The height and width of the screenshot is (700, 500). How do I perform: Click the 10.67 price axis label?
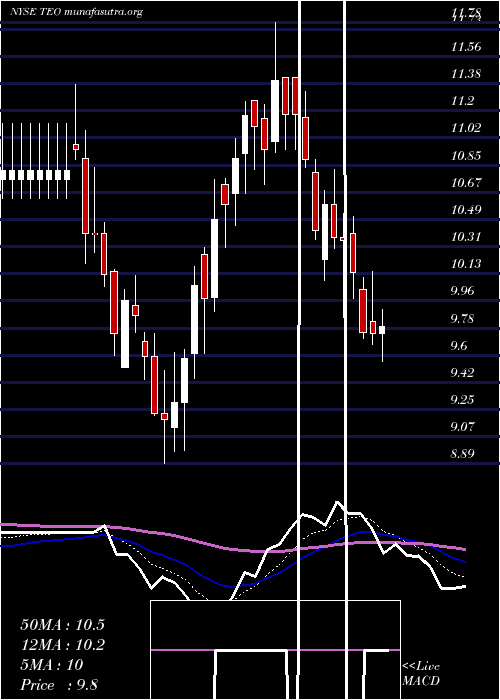466,182
